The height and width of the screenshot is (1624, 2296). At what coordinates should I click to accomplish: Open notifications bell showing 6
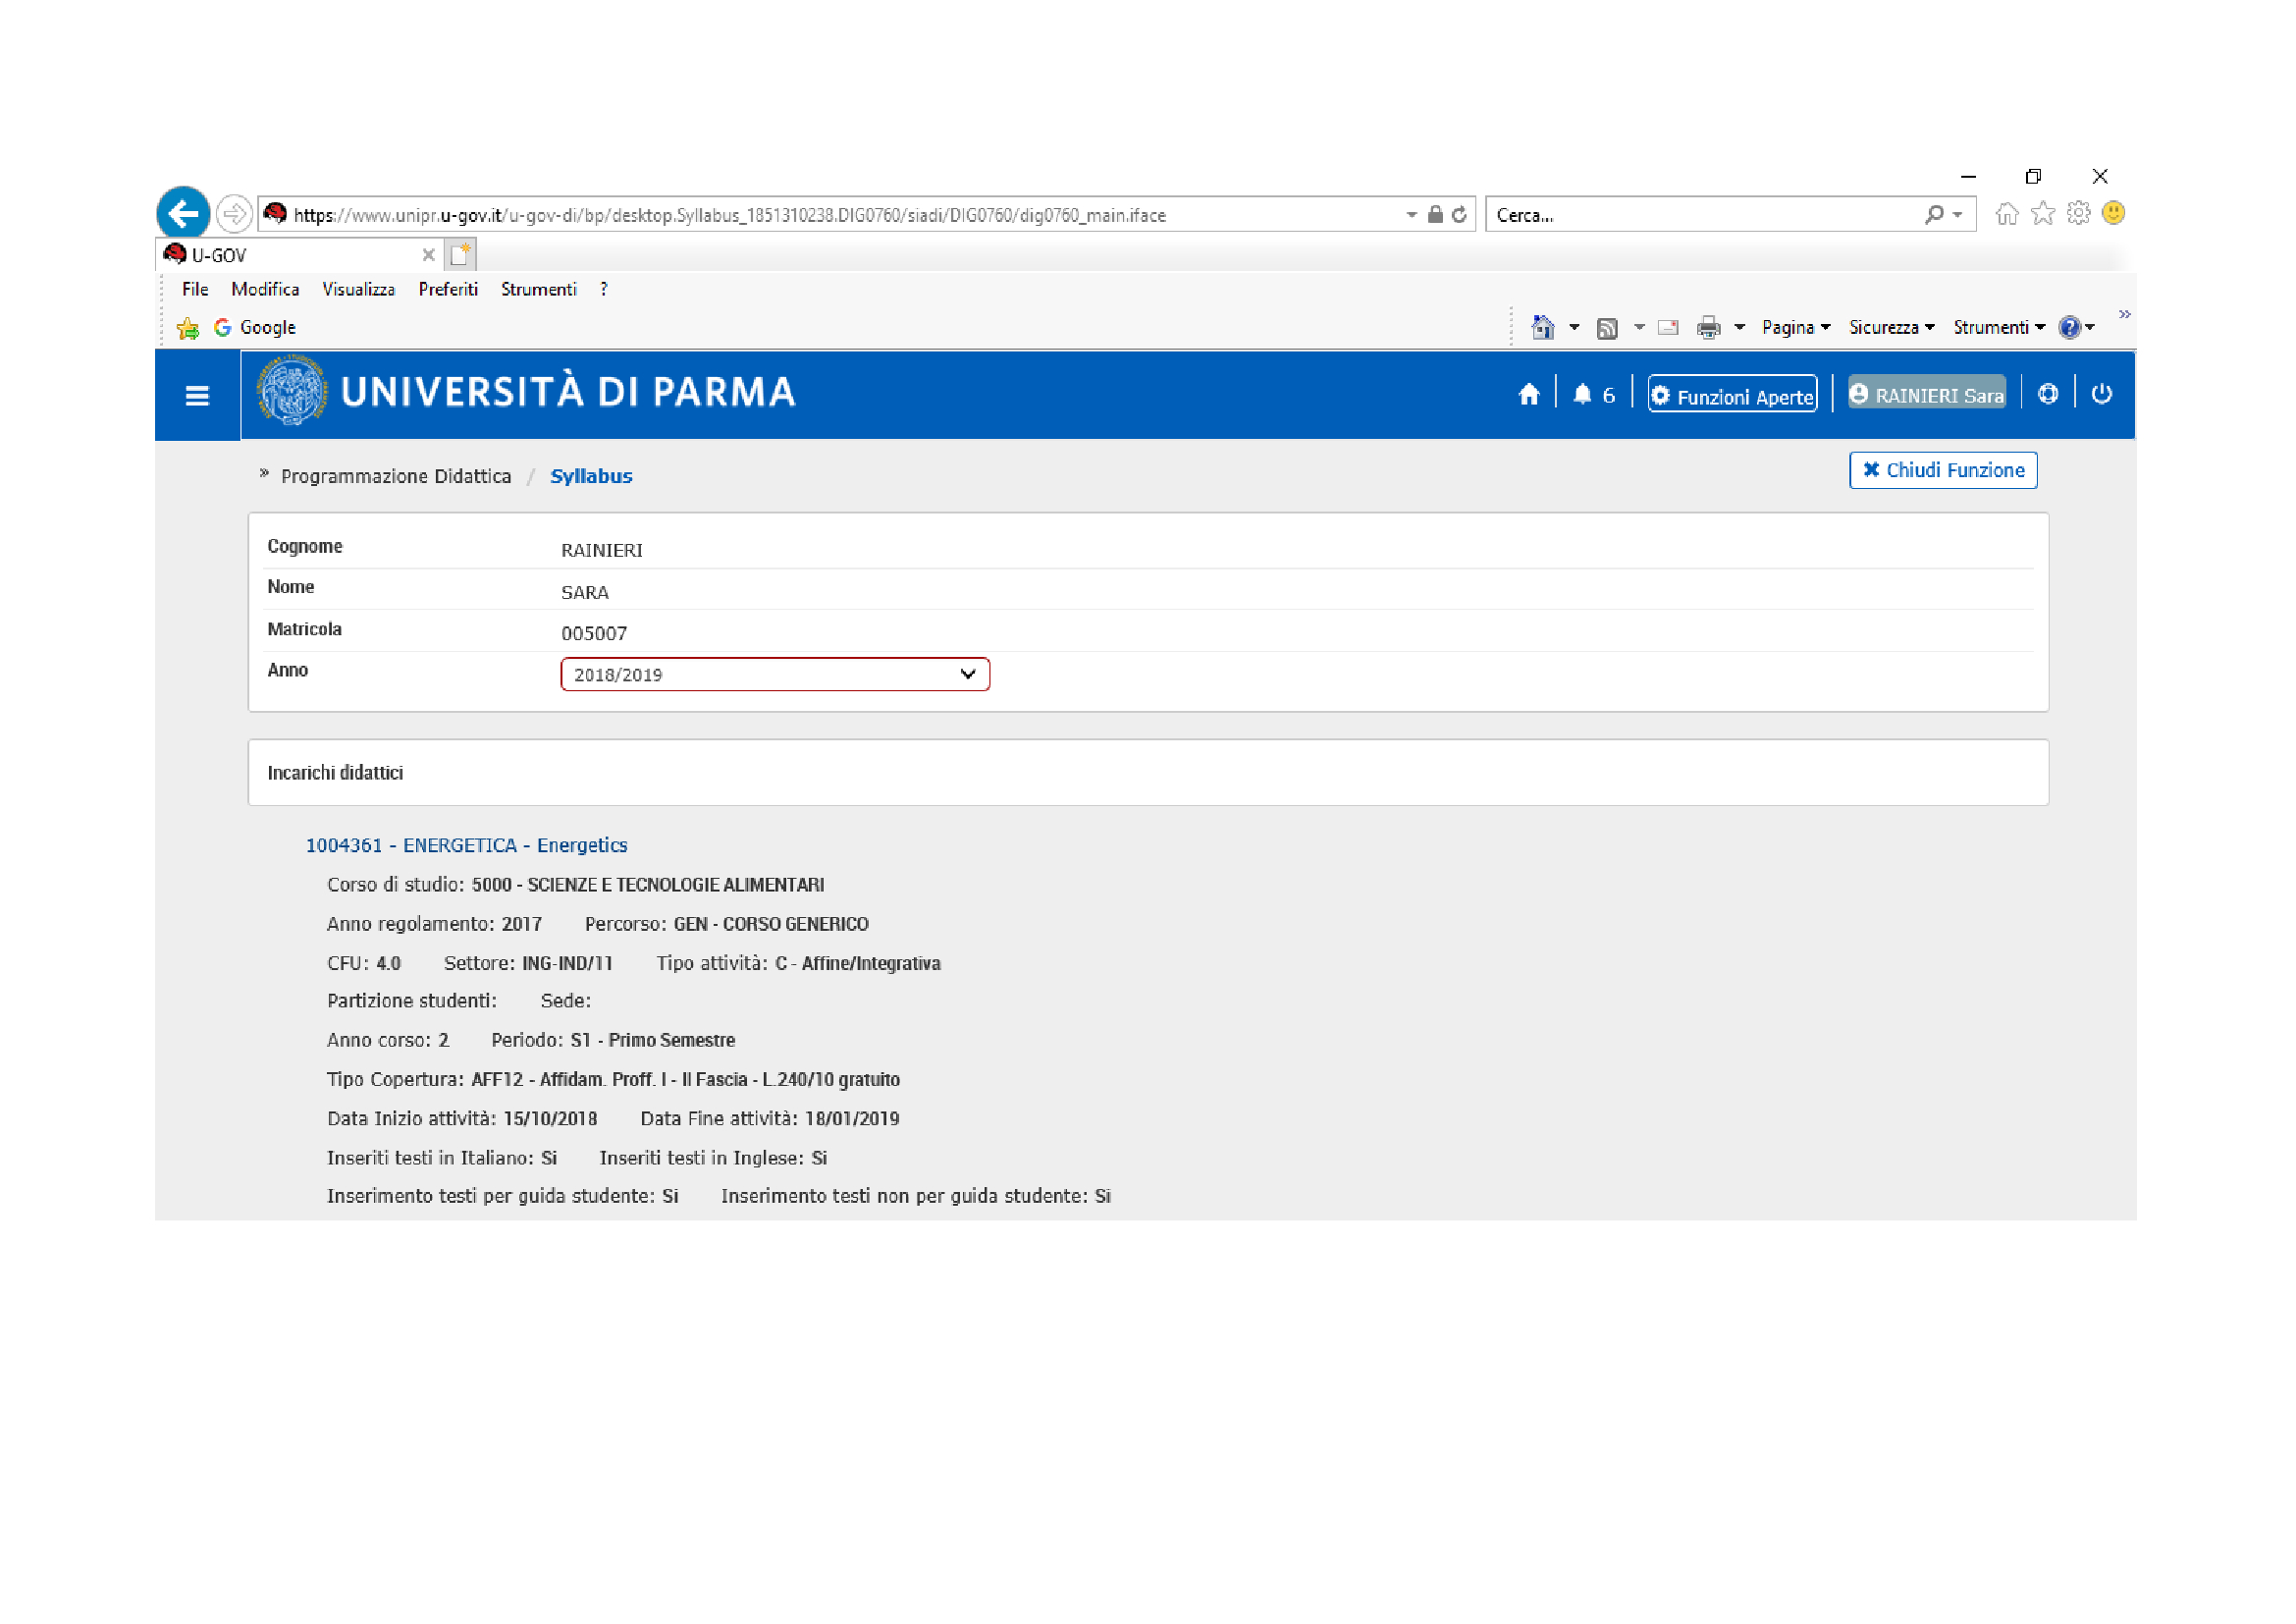(x=1594, y=395)
